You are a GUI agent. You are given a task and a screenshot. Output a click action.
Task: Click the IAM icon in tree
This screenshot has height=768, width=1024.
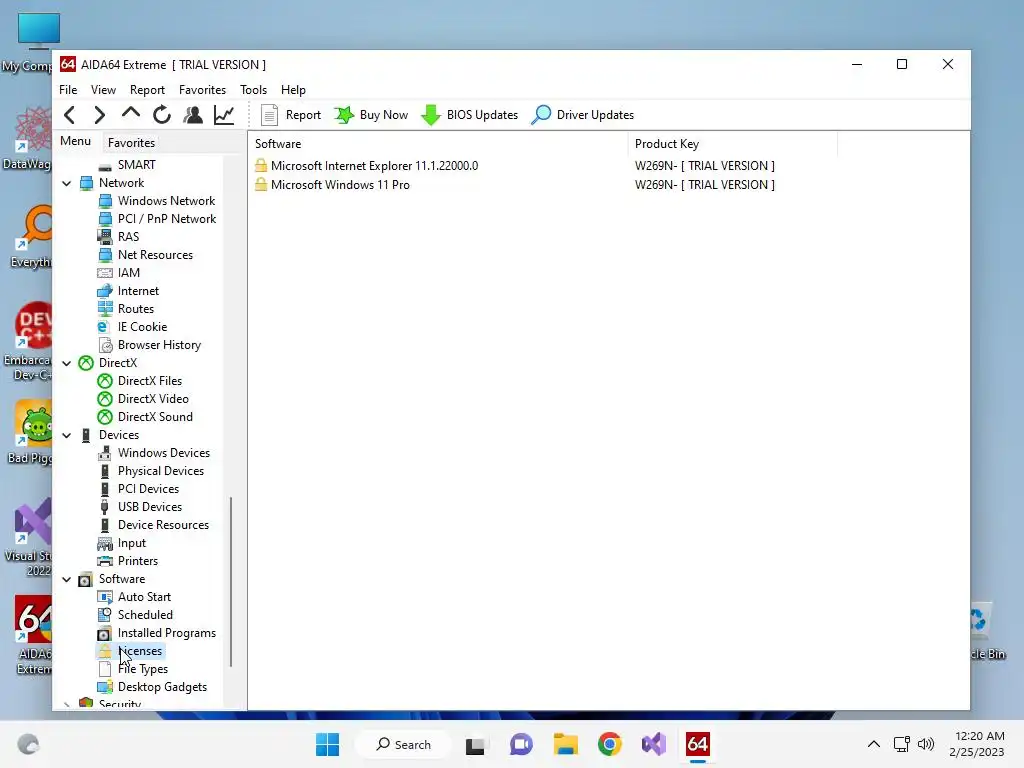[104, 273]
